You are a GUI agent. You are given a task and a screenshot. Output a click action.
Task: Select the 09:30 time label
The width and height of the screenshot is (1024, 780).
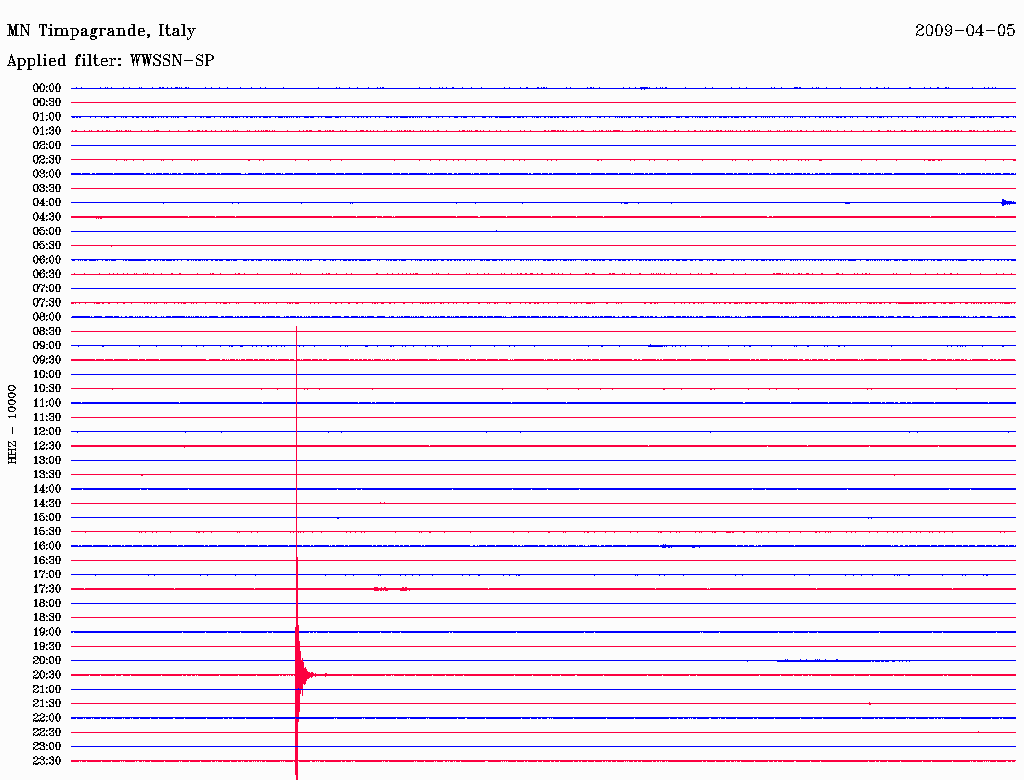(x=47, y=360)
